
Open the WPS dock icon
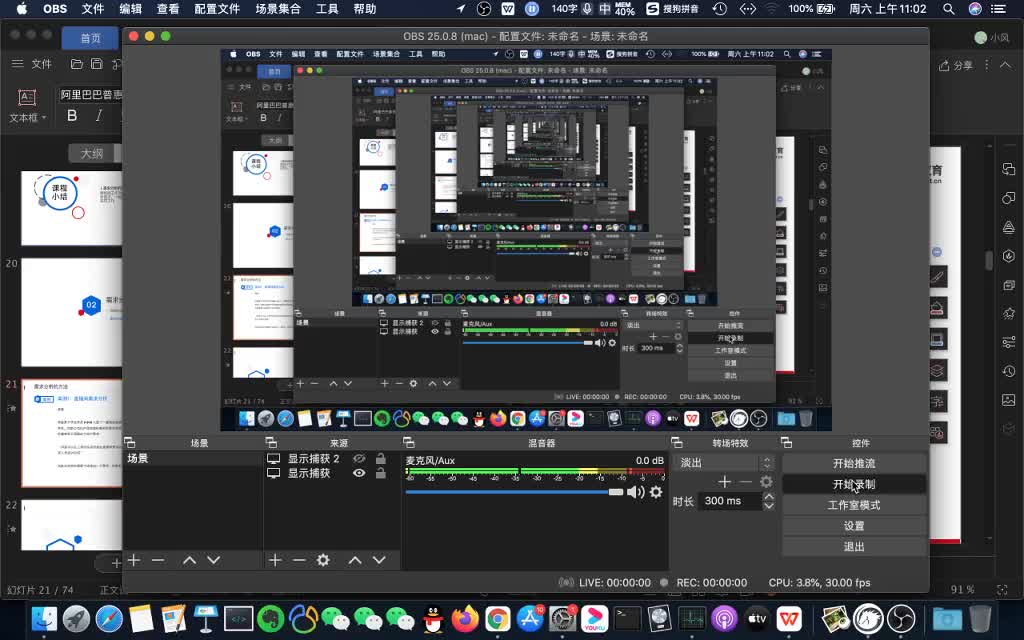click(x=789, y=618)
